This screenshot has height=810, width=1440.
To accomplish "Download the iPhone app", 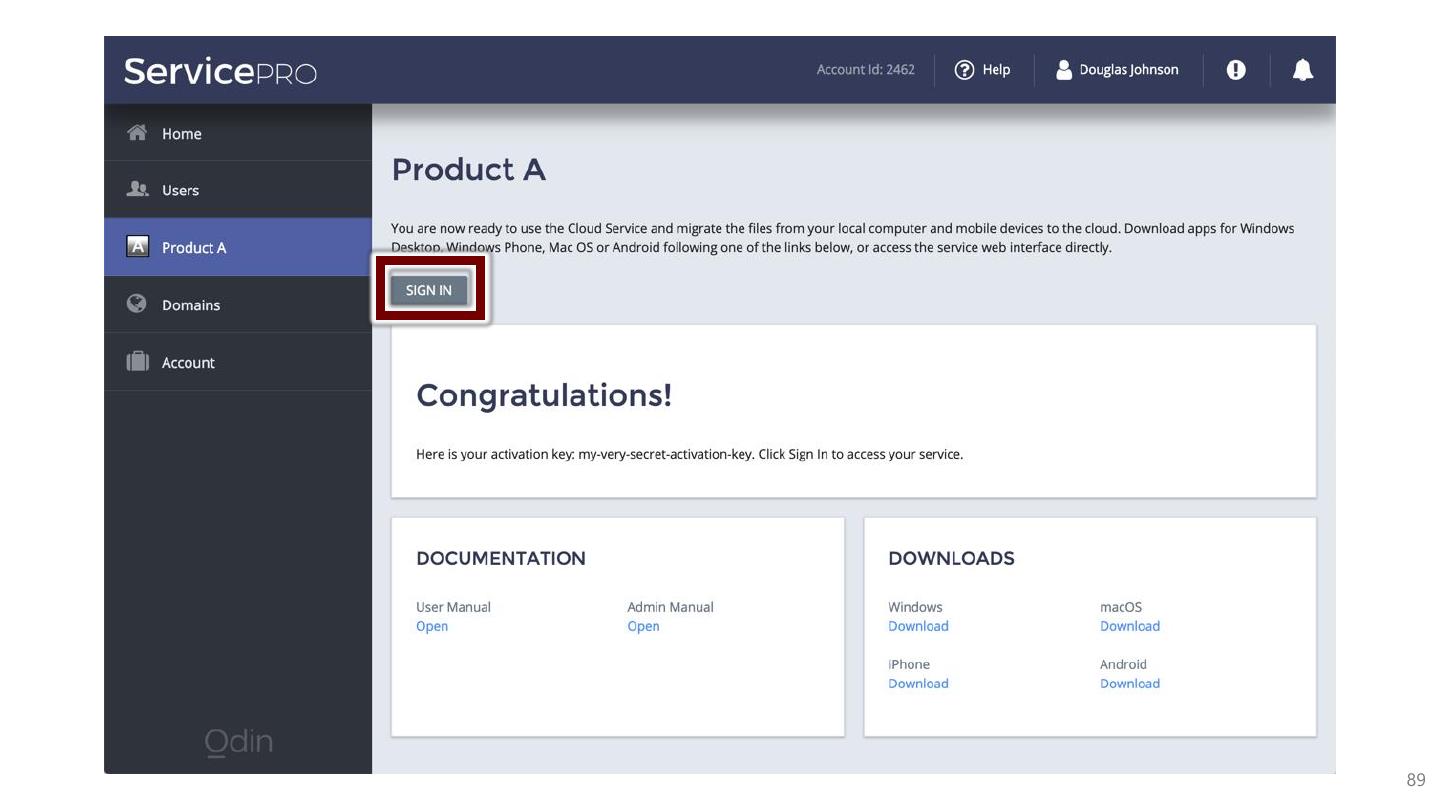I will pos(918,684).
